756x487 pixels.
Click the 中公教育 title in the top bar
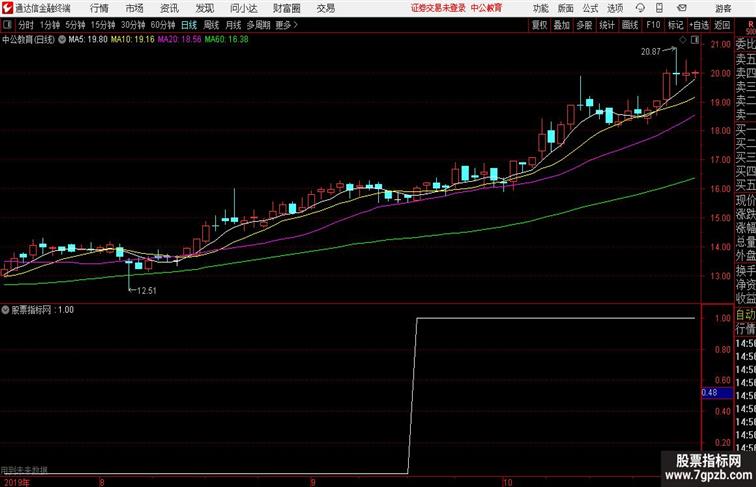tap(486, 8)
